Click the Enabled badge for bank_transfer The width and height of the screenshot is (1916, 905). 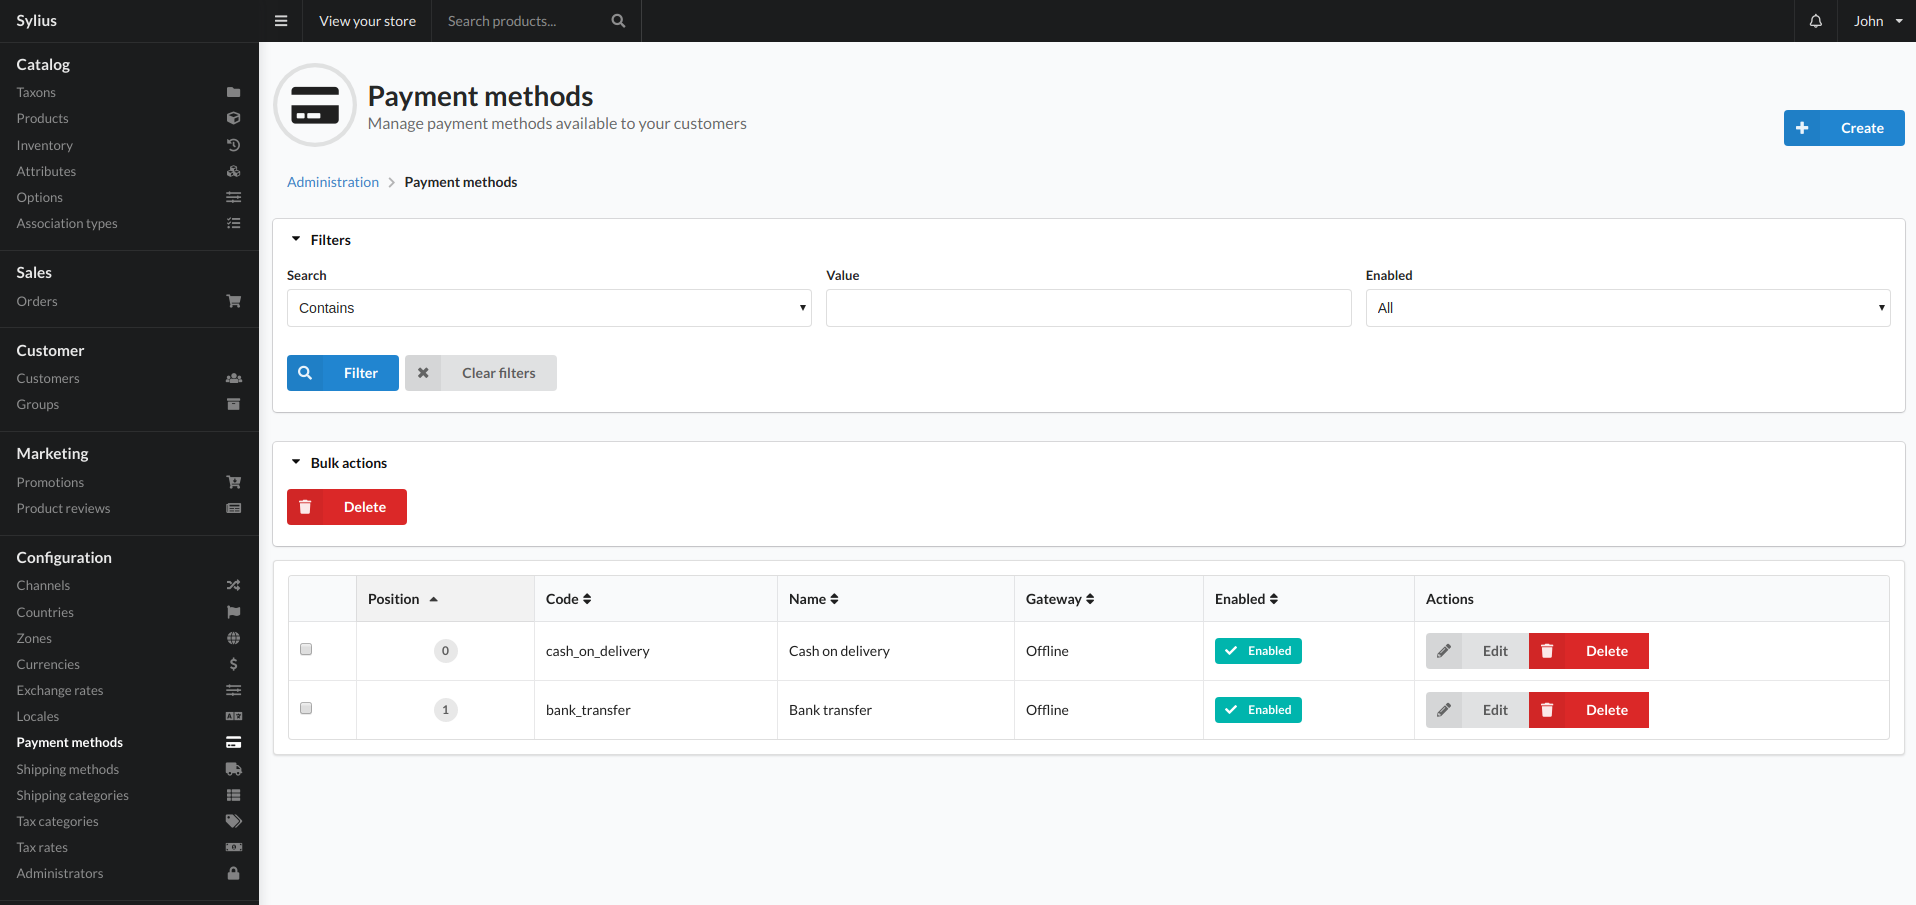(1258, 710)
